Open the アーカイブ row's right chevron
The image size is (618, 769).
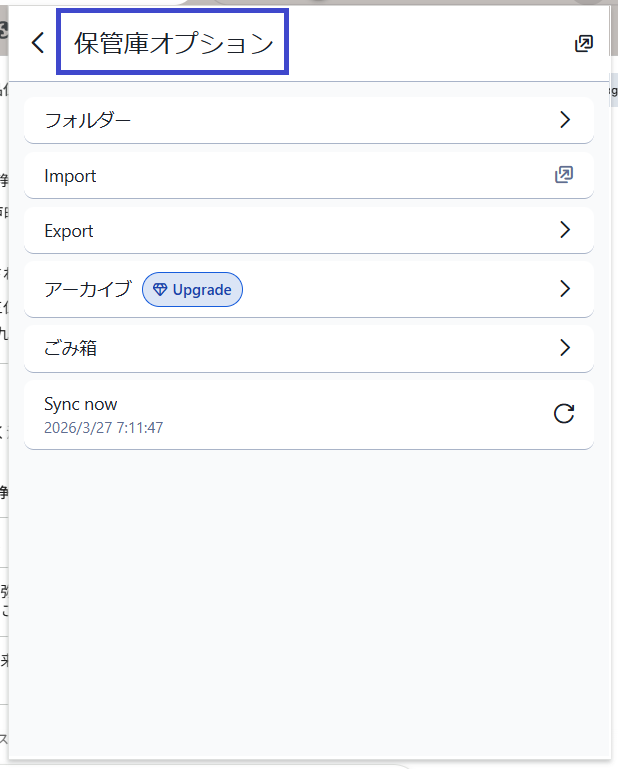point(565,289)
